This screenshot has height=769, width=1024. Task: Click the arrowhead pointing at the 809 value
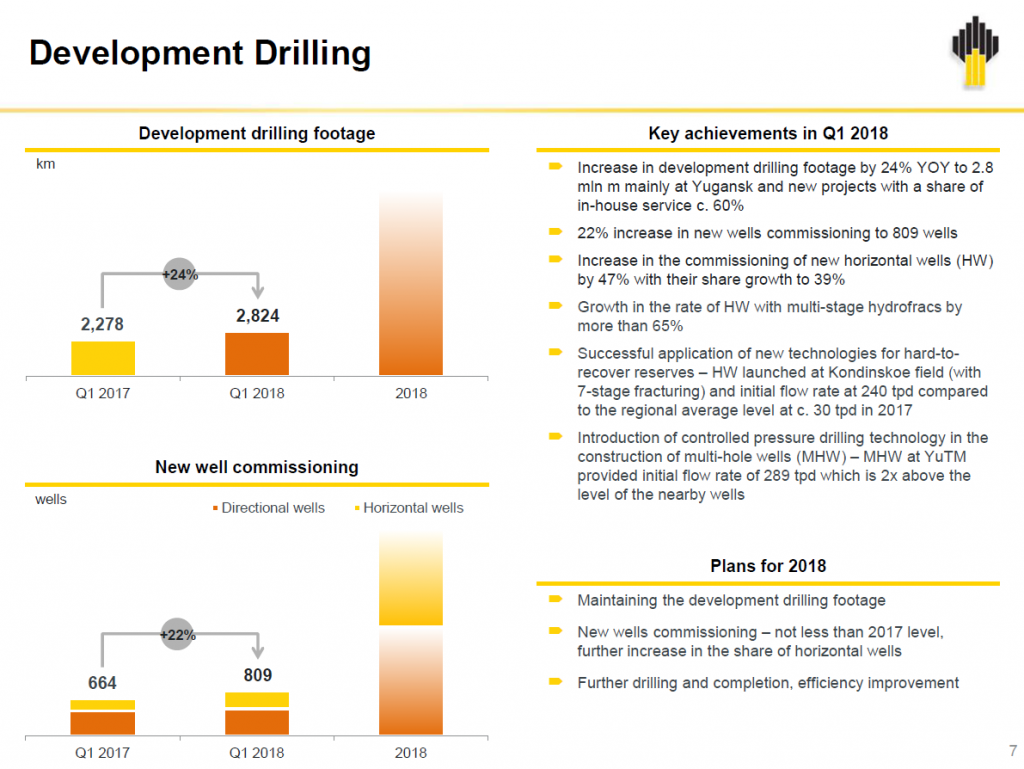point(257,652)
